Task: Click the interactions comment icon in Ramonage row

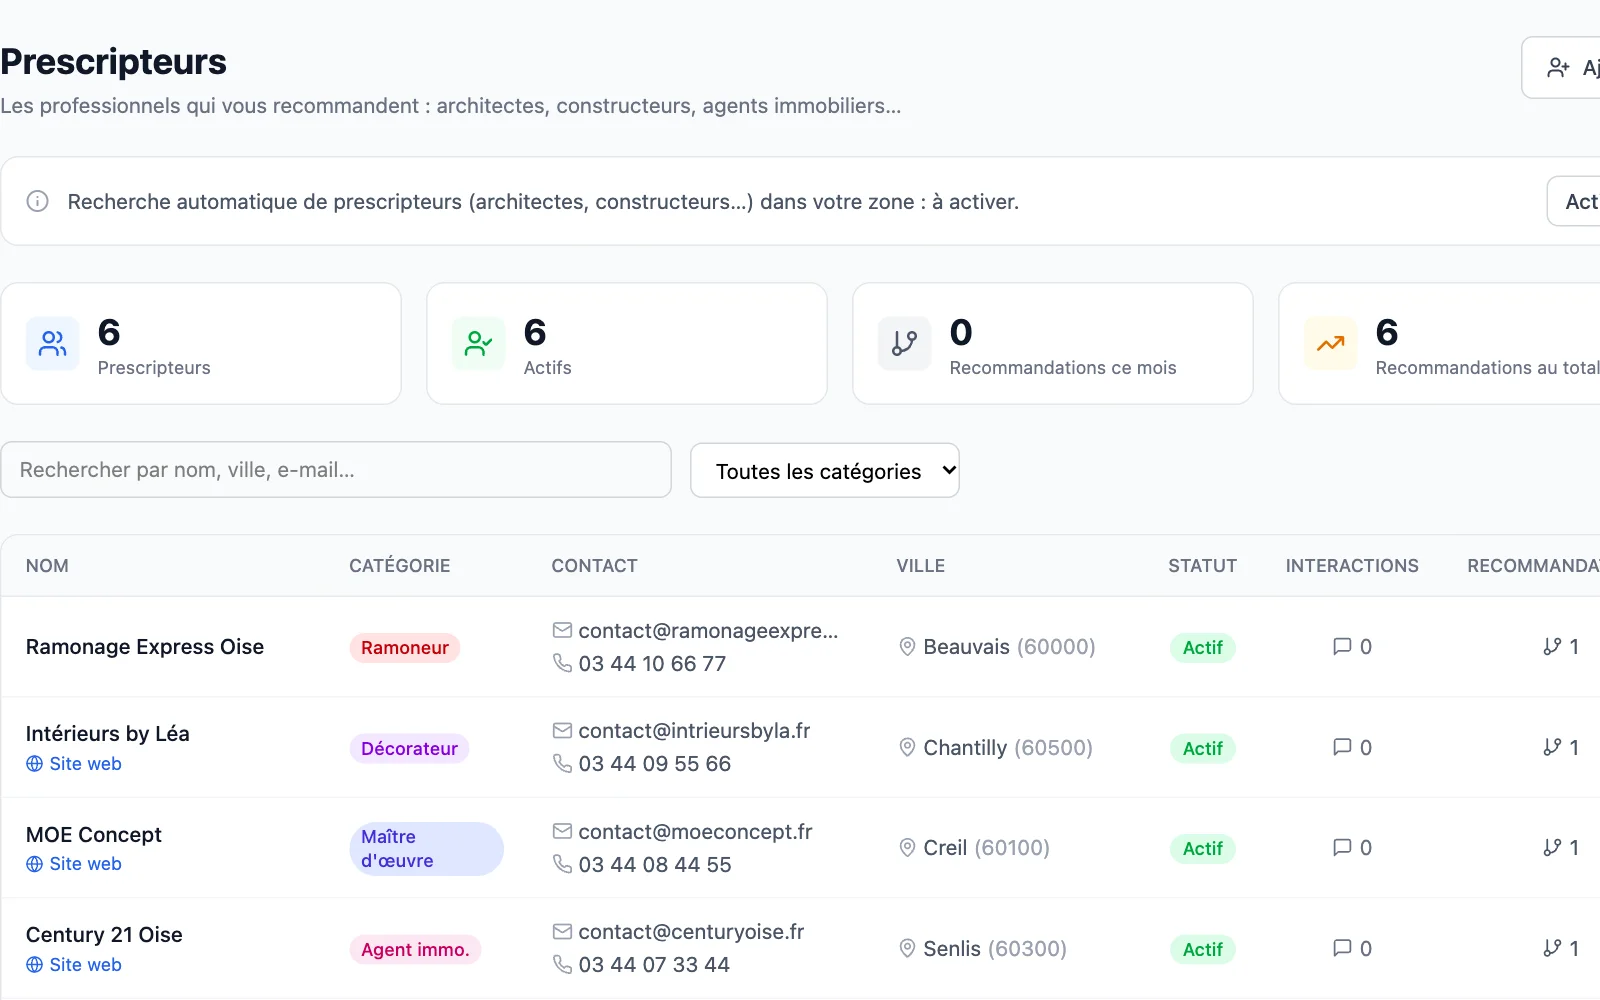Action: click(x=1342, y=646)
